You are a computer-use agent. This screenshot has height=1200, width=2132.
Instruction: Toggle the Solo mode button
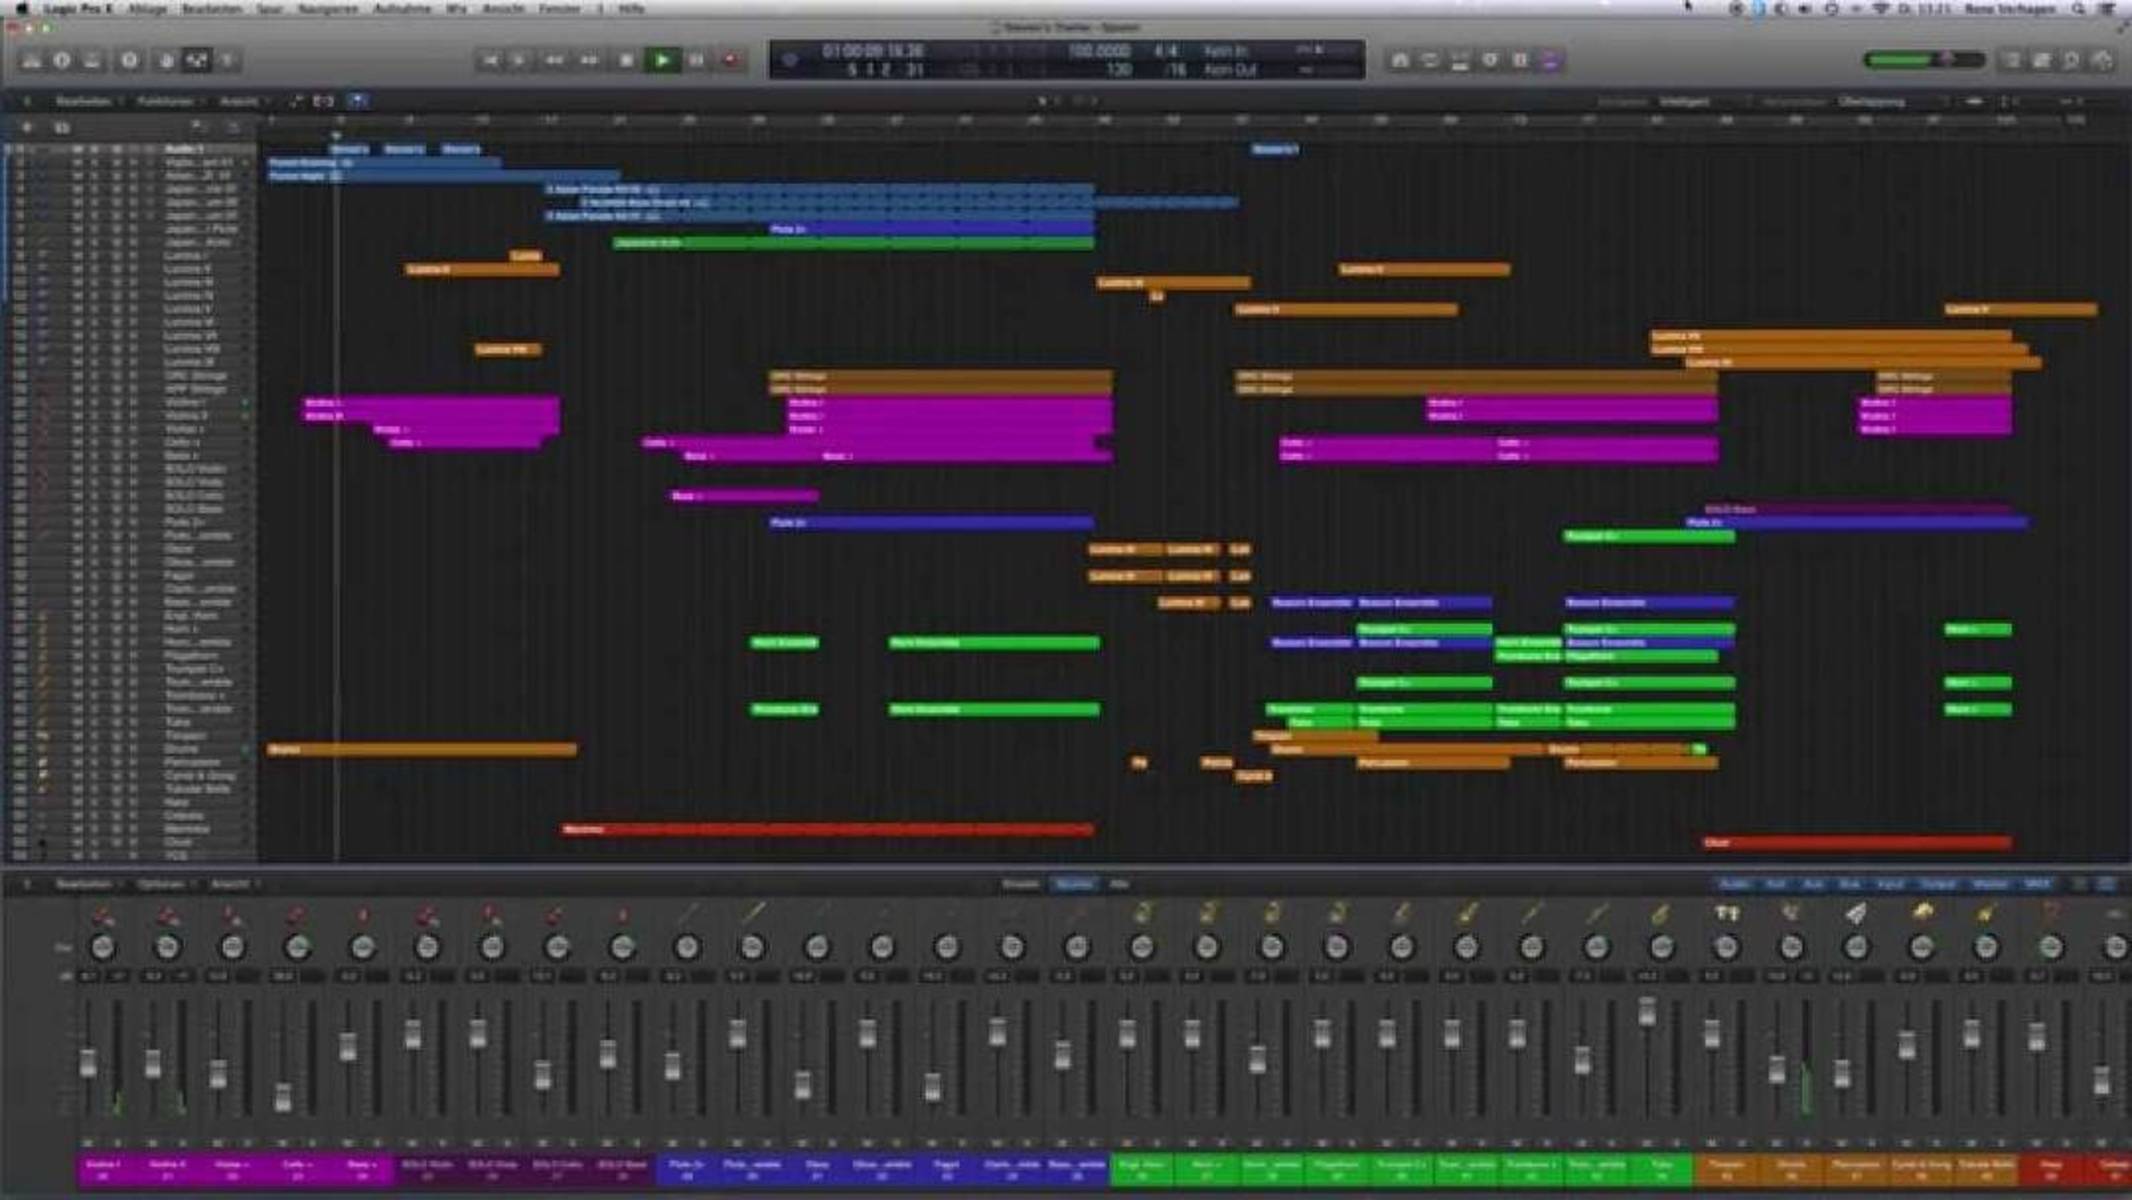1490,61
